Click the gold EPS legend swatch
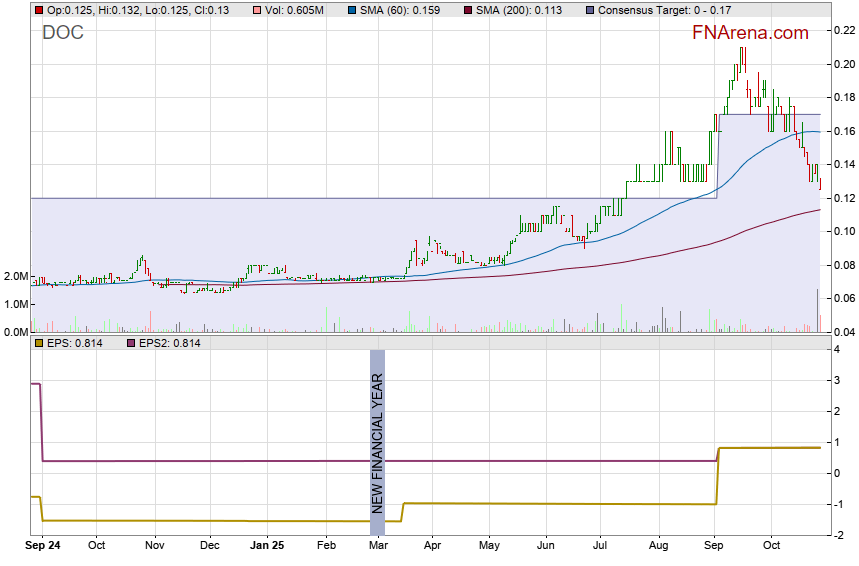859x566 pixels. [x=38, y=344]
